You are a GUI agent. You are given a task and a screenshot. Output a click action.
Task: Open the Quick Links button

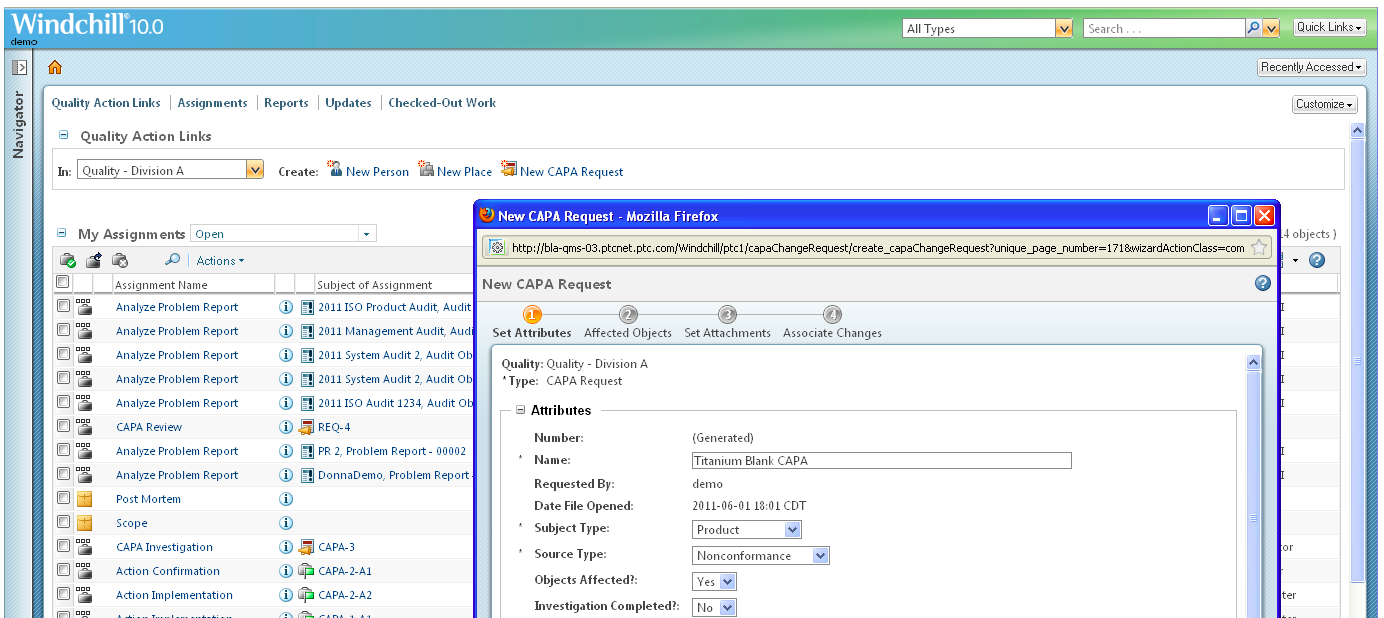(x=1329, y=28)
